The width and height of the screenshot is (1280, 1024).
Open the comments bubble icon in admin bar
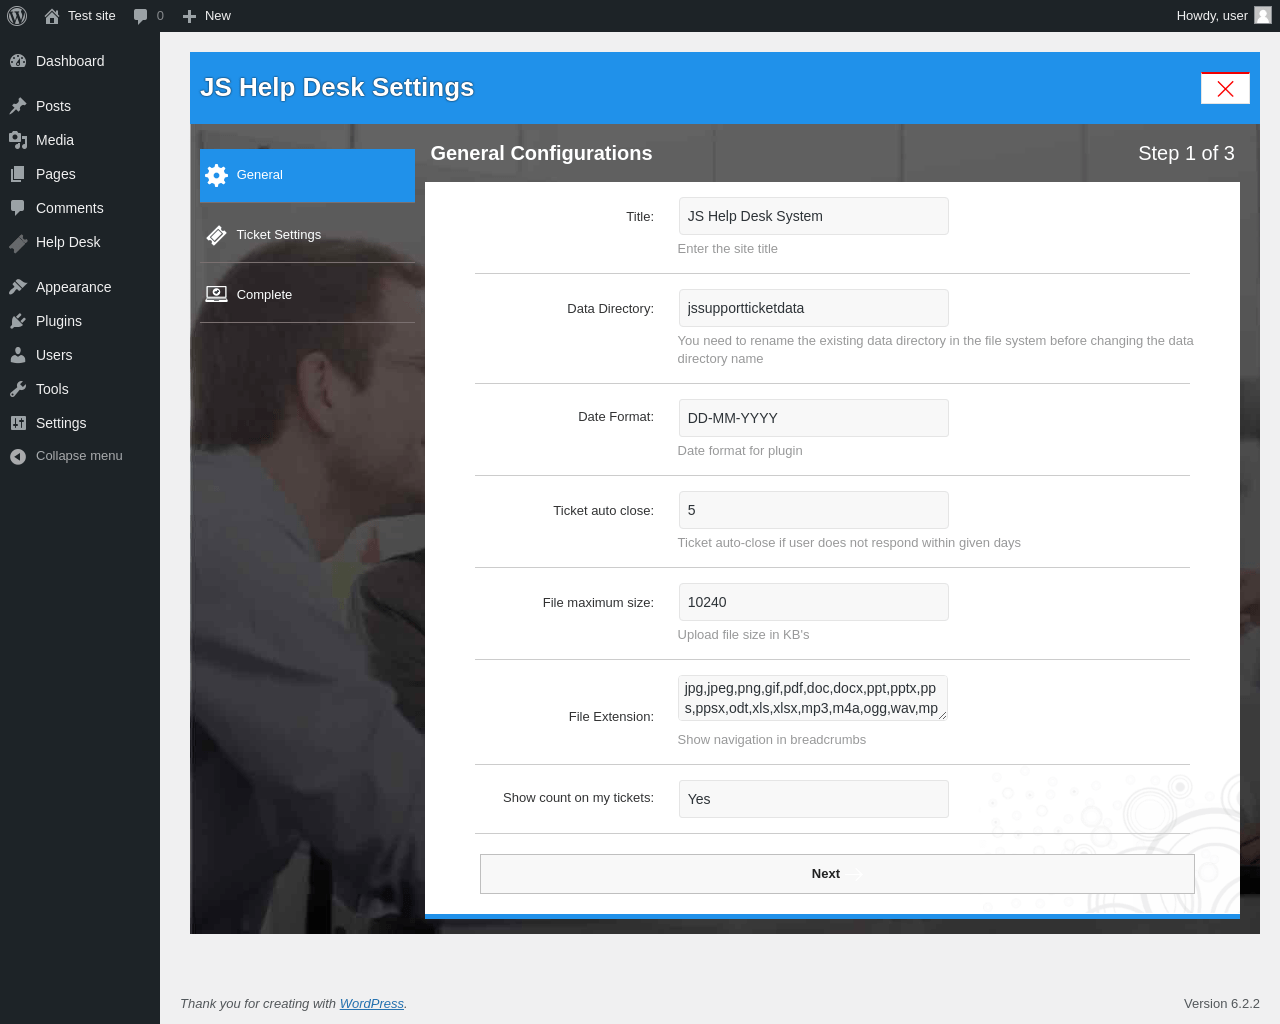[140, 16]
